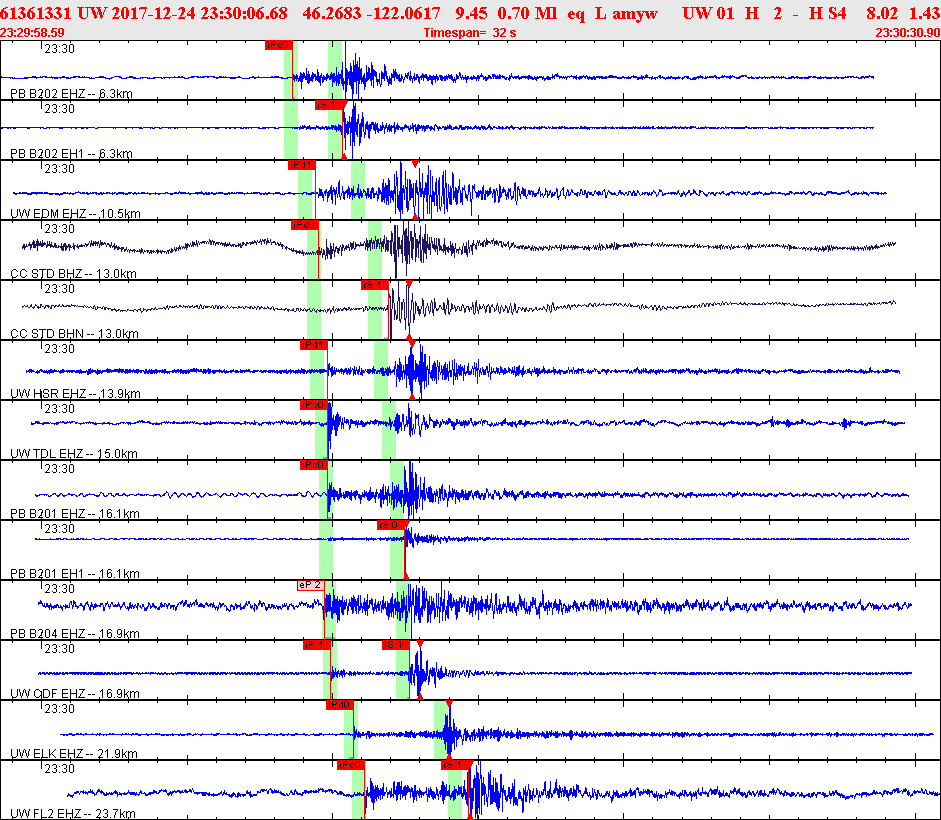941x820 pixels.
Task: Select the iS 1 pick flag on FL2 EHZ
Action: point(454,765)
